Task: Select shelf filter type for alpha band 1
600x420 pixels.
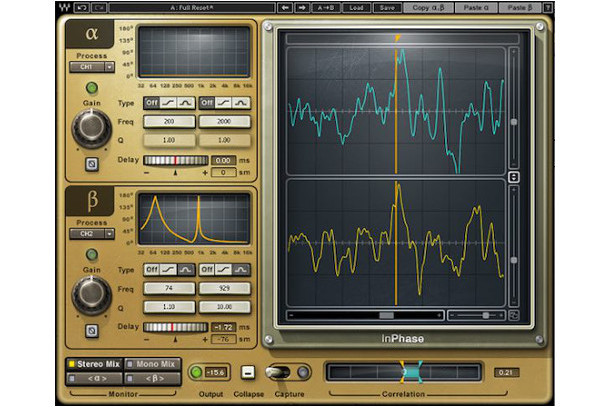Action: coord(168,103)
